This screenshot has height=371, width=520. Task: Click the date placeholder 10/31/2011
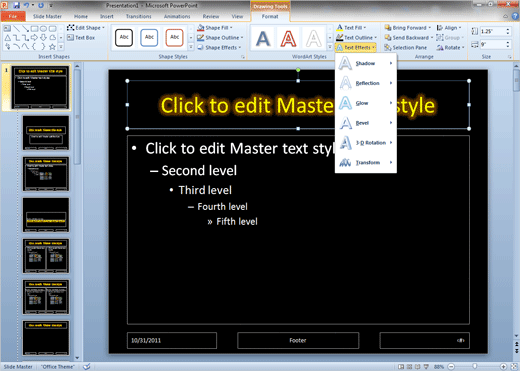172,340
